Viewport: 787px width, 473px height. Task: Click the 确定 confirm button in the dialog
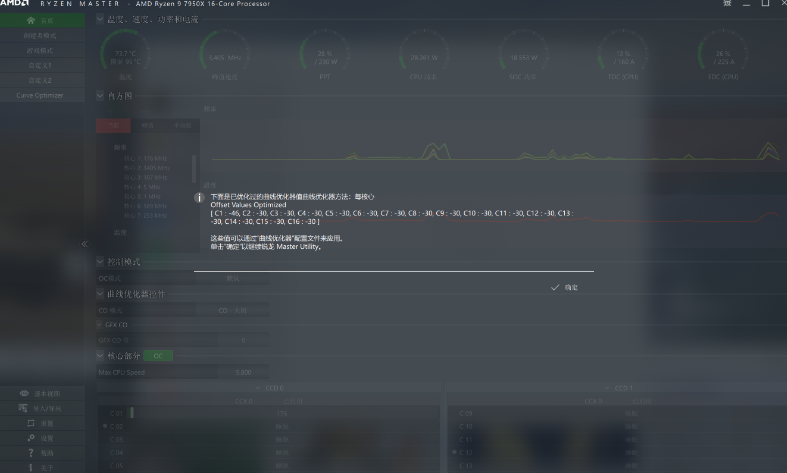564,287
